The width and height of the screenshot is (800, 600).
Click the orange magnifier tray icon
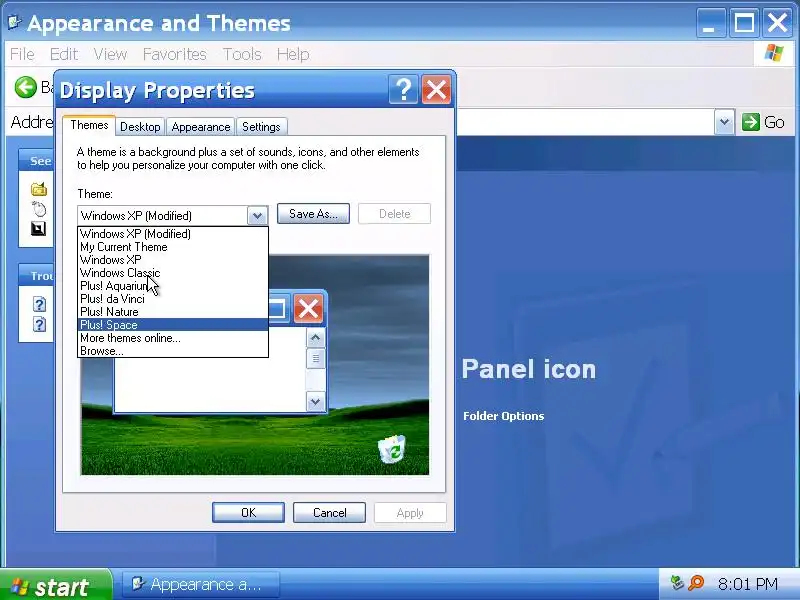pos(696,583)
